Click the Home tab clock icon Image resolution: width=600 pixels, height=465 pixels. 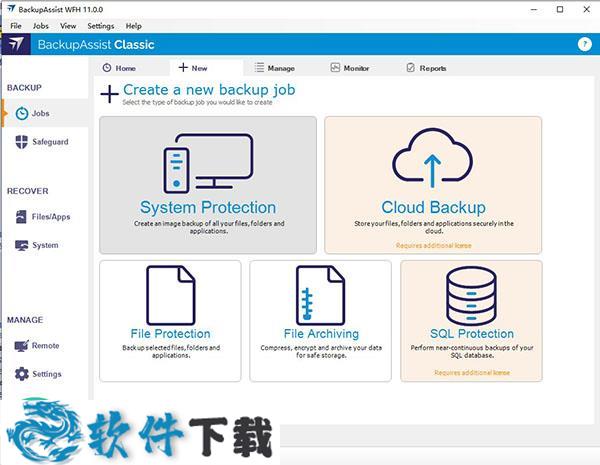107,68
